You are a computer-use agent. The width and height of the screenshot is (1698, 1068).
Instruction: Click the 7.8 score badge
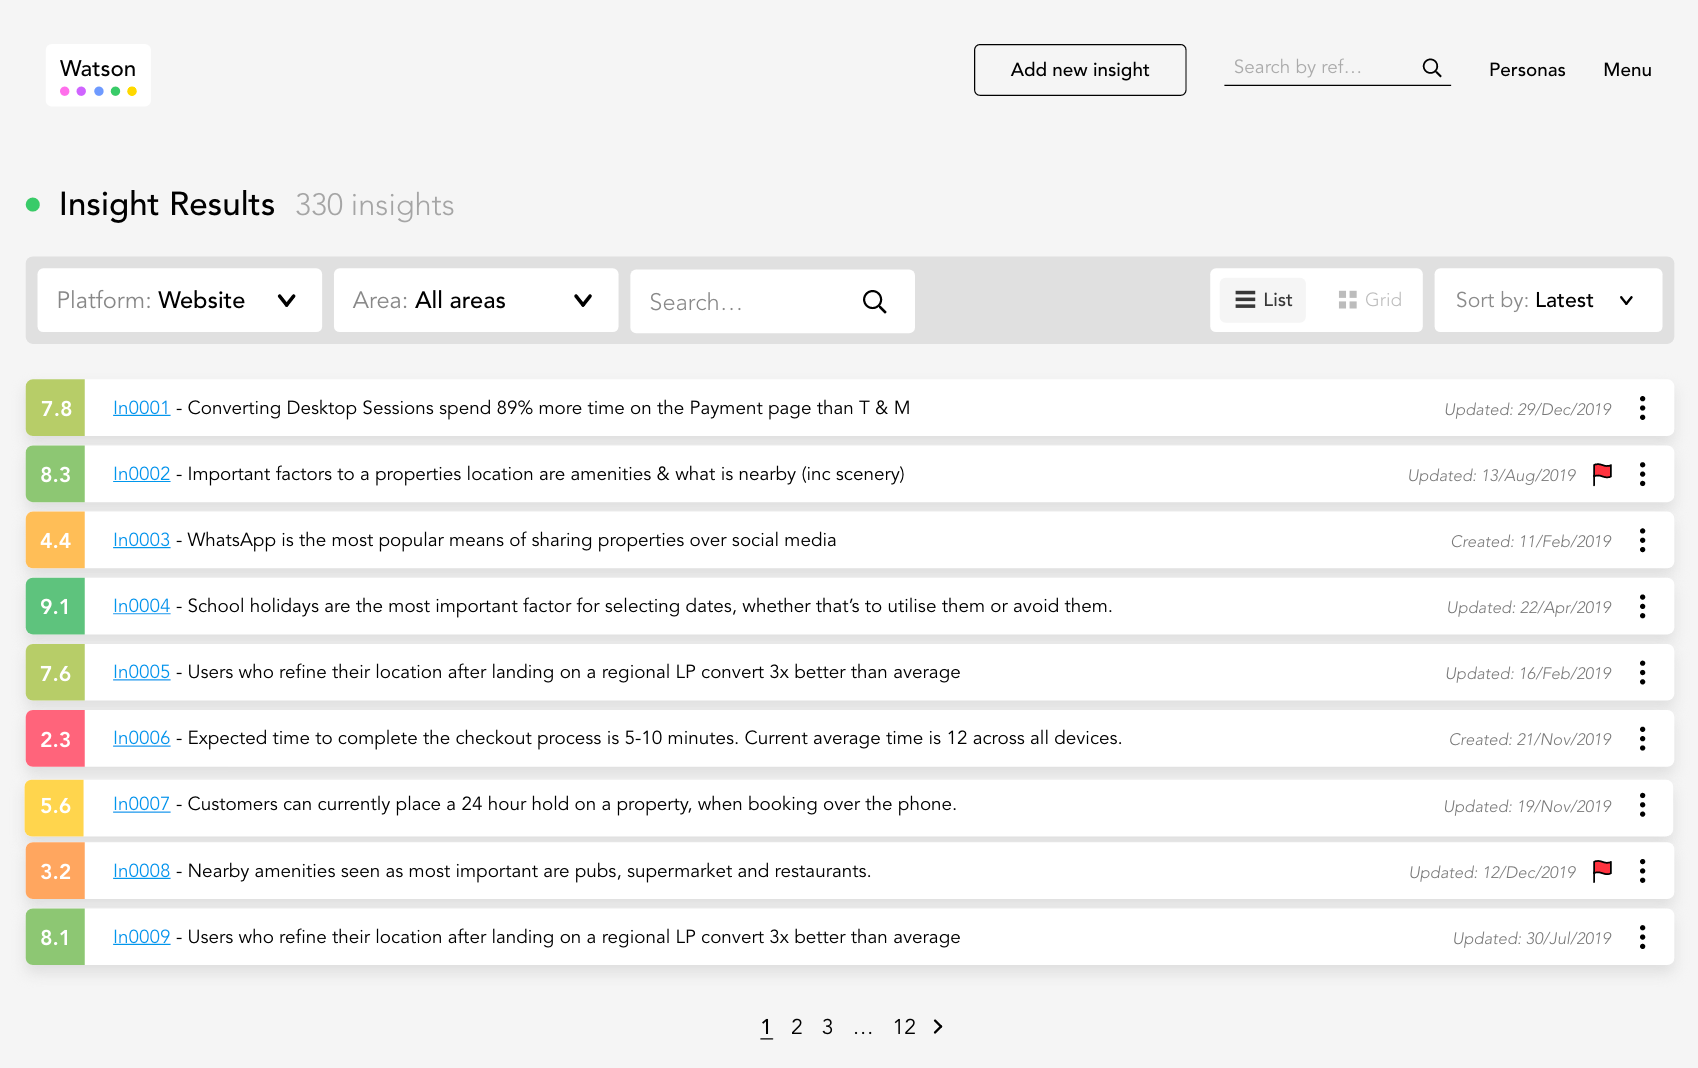coord(56,408)
